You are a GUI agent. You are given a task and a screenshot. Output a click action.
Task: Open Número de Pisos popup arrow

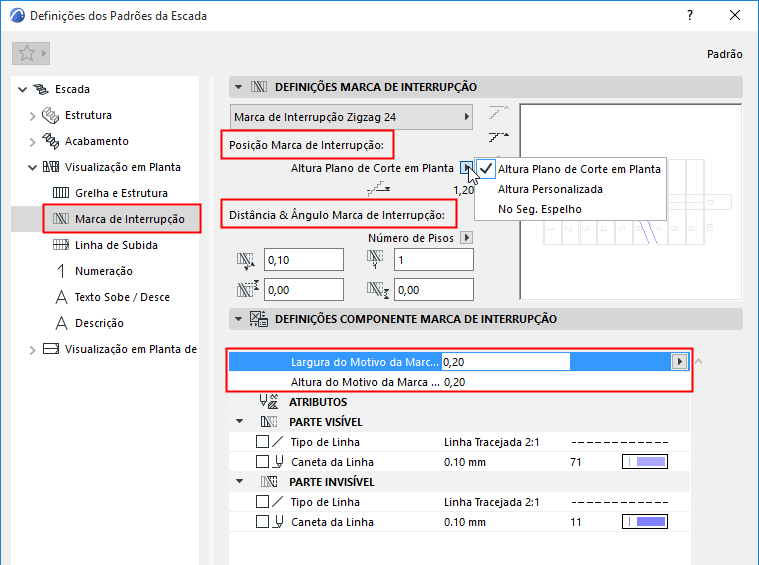467,238
